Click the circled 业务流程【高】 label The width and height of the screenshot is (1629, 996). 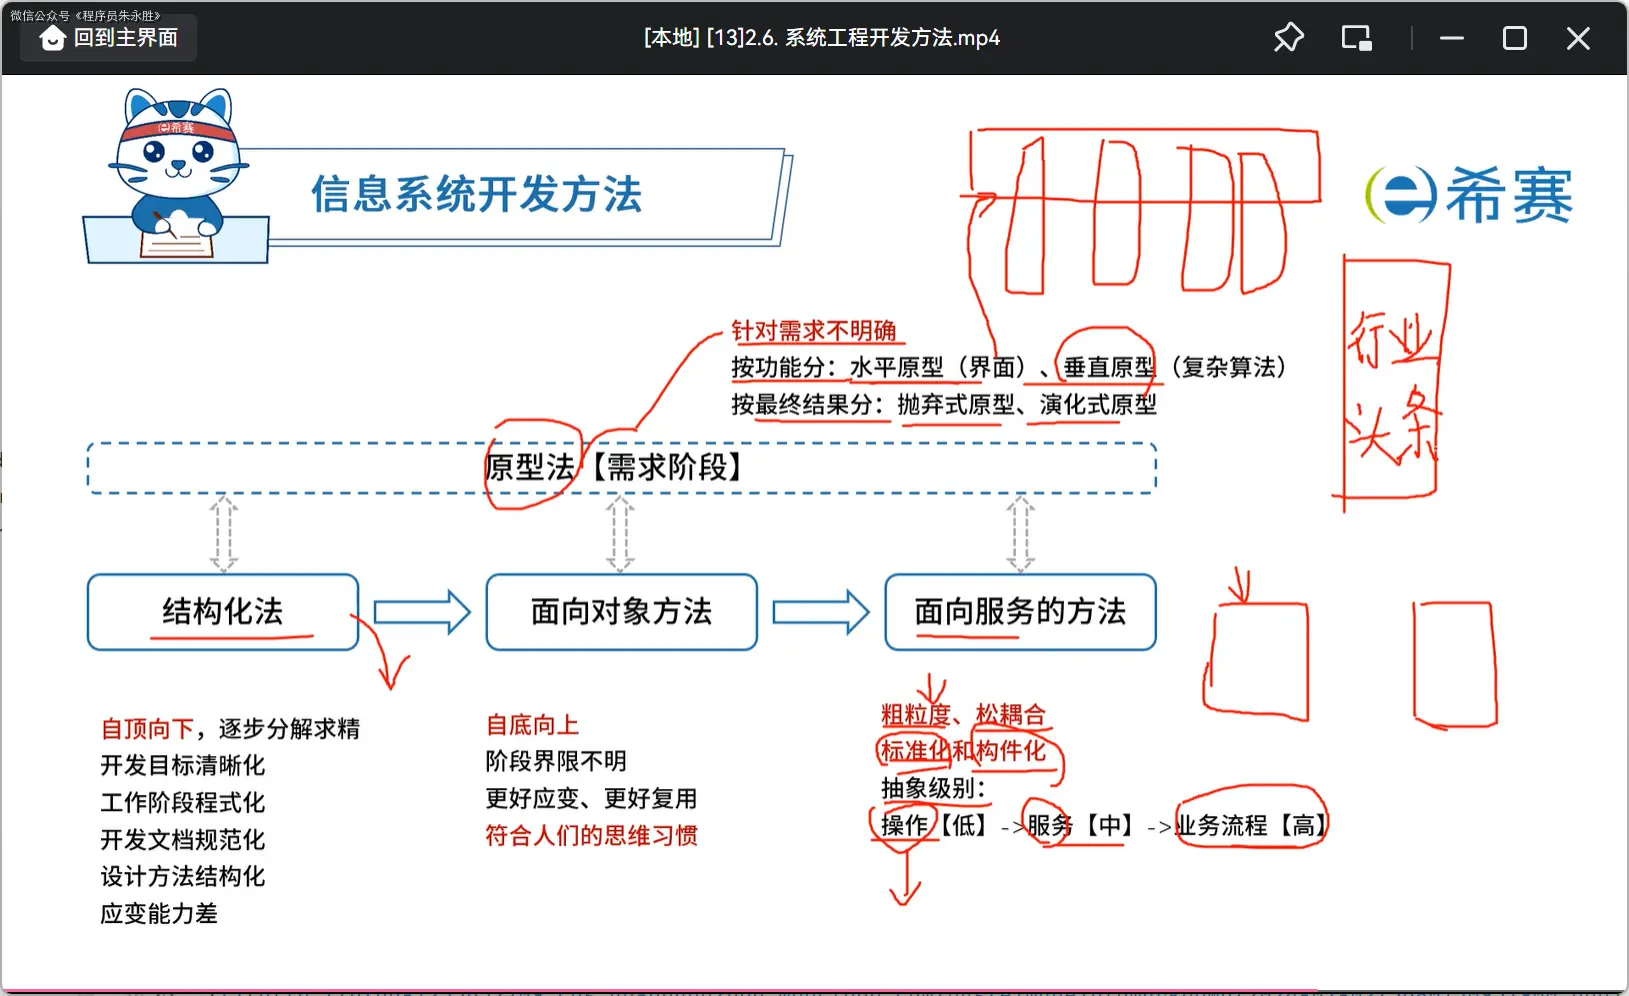pos(1250,825)
